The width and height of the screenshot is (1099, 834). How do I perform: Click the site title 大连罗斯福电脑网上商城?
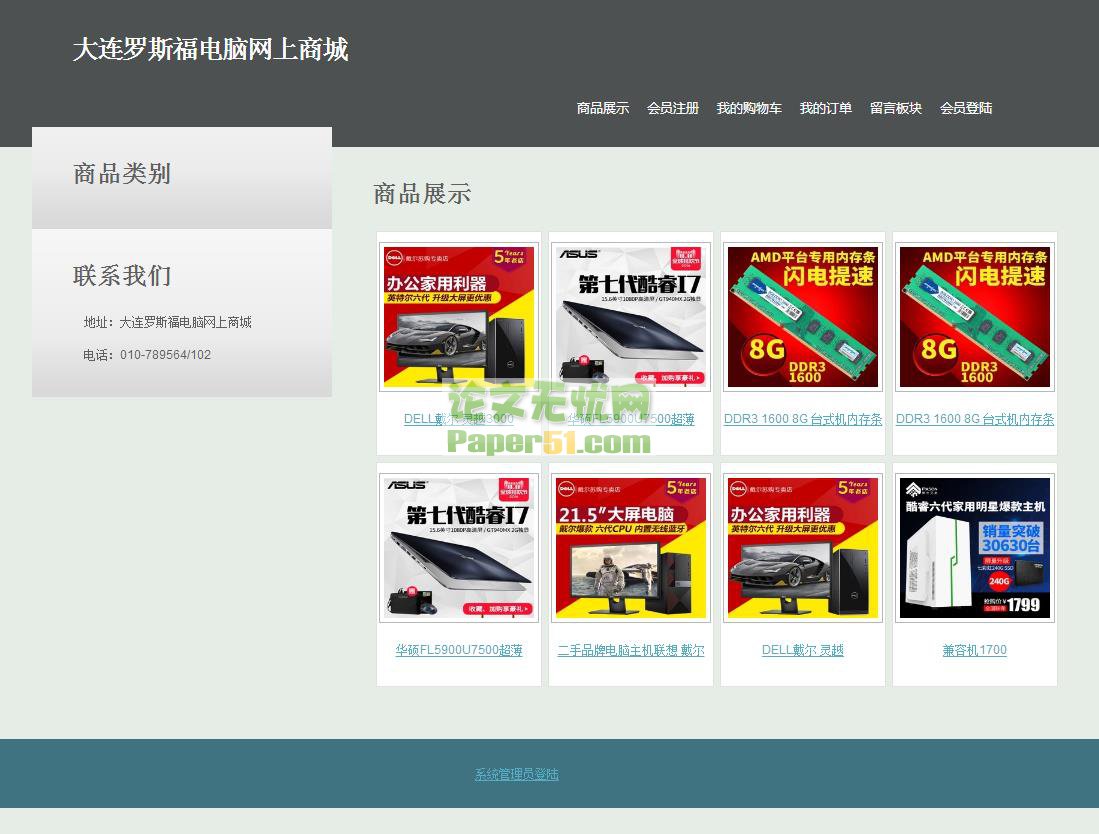pos(210,49)
